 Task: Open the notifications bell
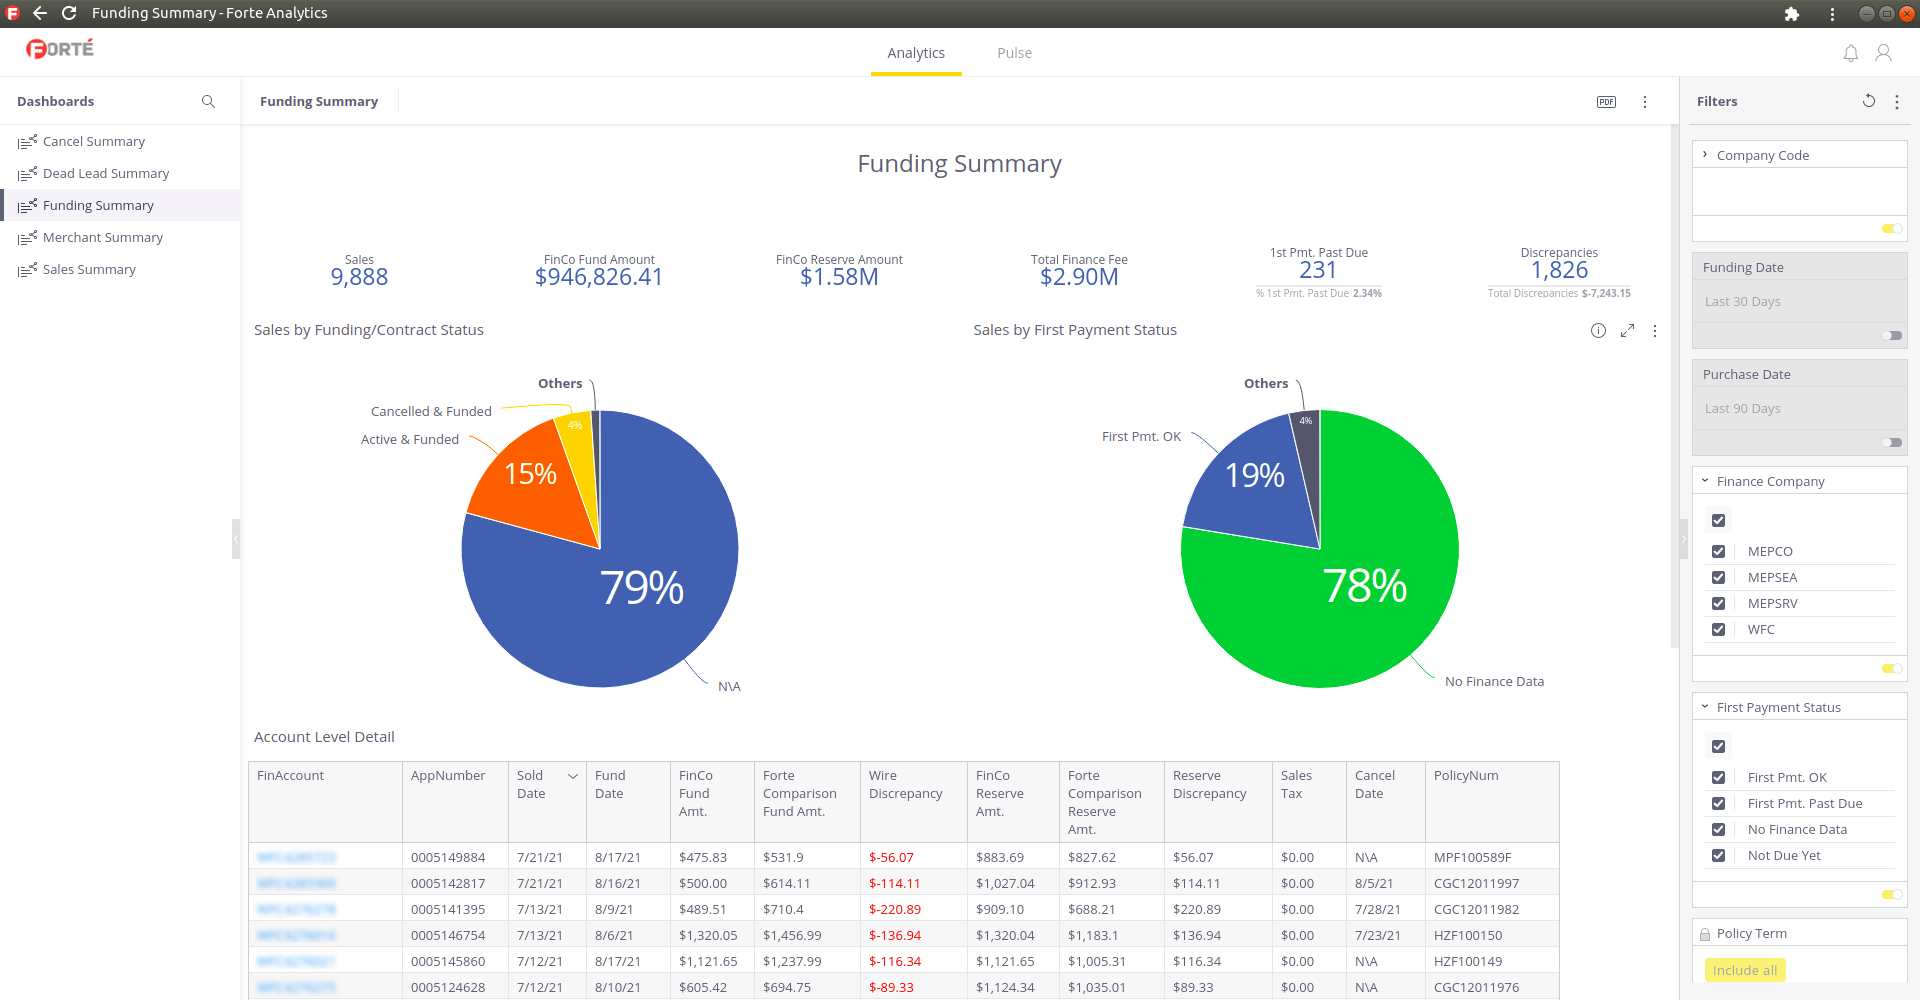click(1850, 53)
